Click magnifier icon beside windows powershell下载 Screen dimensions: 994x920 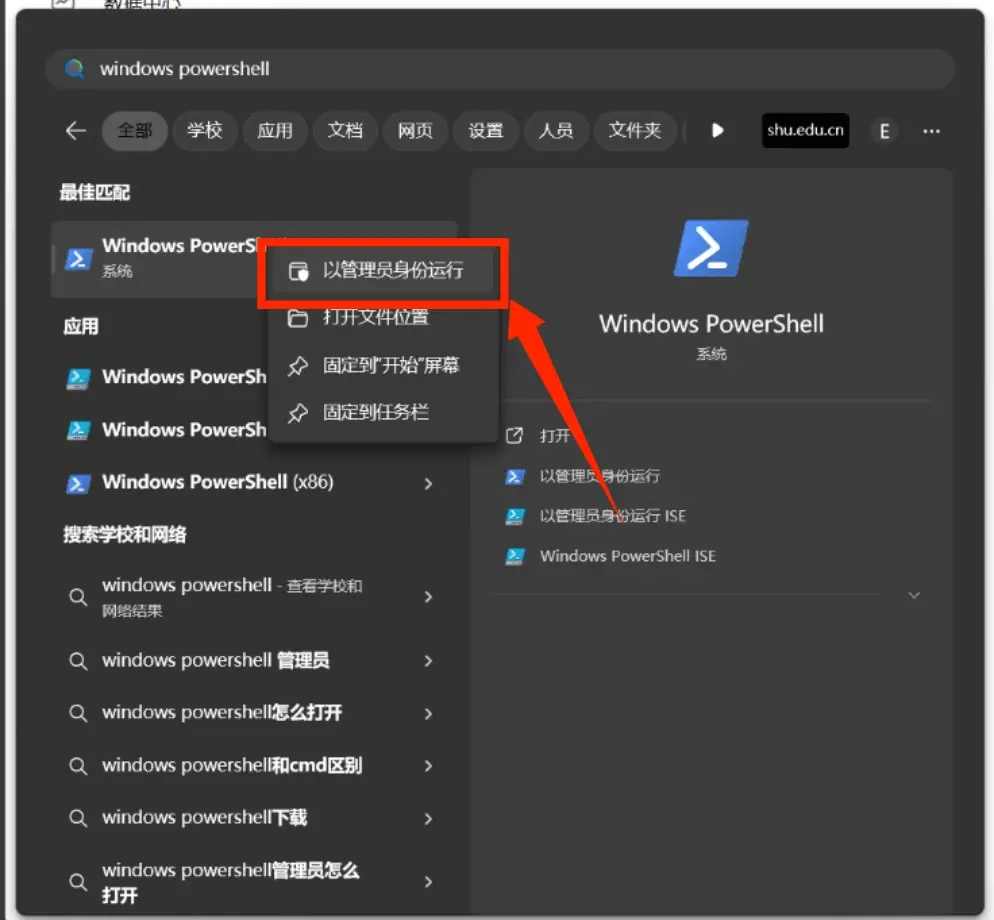(78, 818)
